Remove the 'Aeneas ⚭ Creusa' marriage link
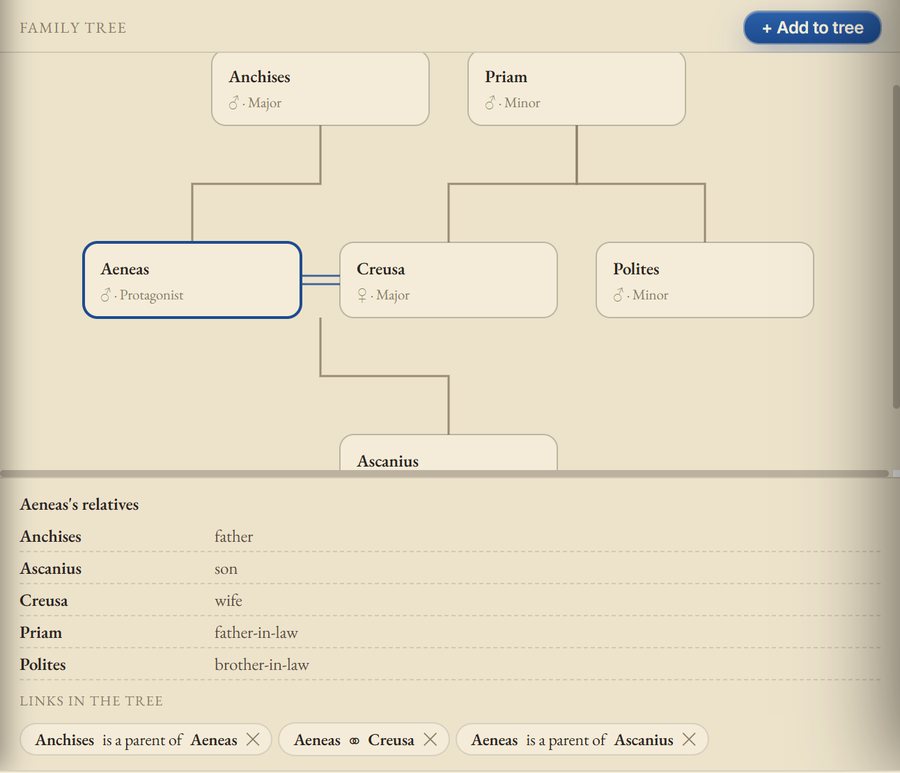The height and width of the screenshot is (773, 900). point(430,739)
